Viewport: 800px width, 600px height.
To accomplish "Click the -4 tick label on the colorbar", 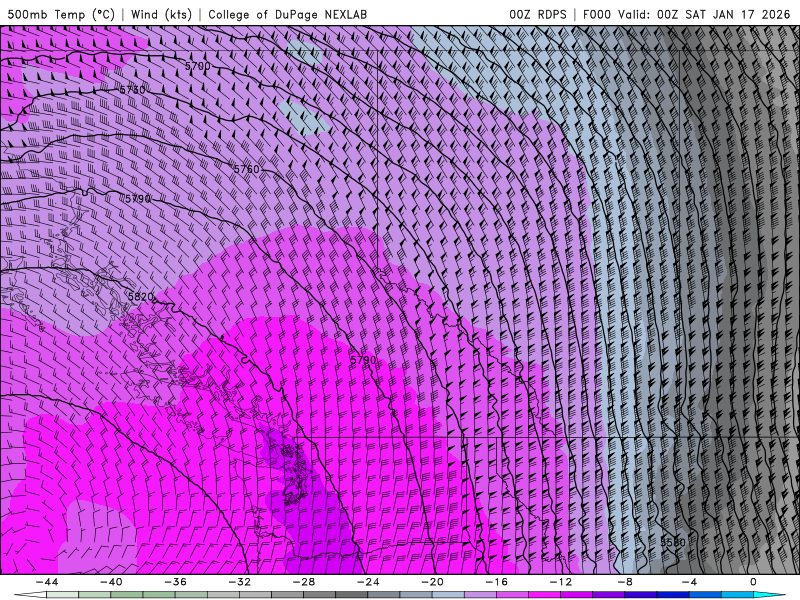I will (x=690, y=582).
